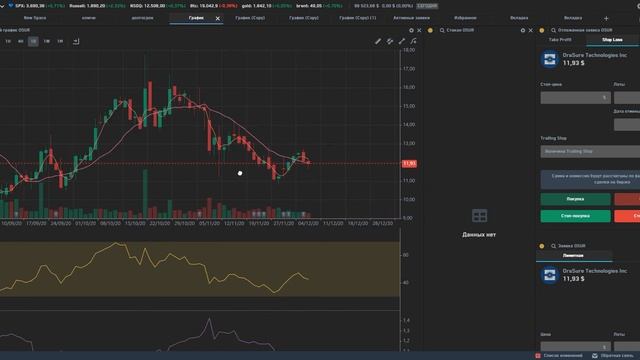Click the Btc ticker quote
This screenshot has height=360, width=640.
[x=214, y=6]
